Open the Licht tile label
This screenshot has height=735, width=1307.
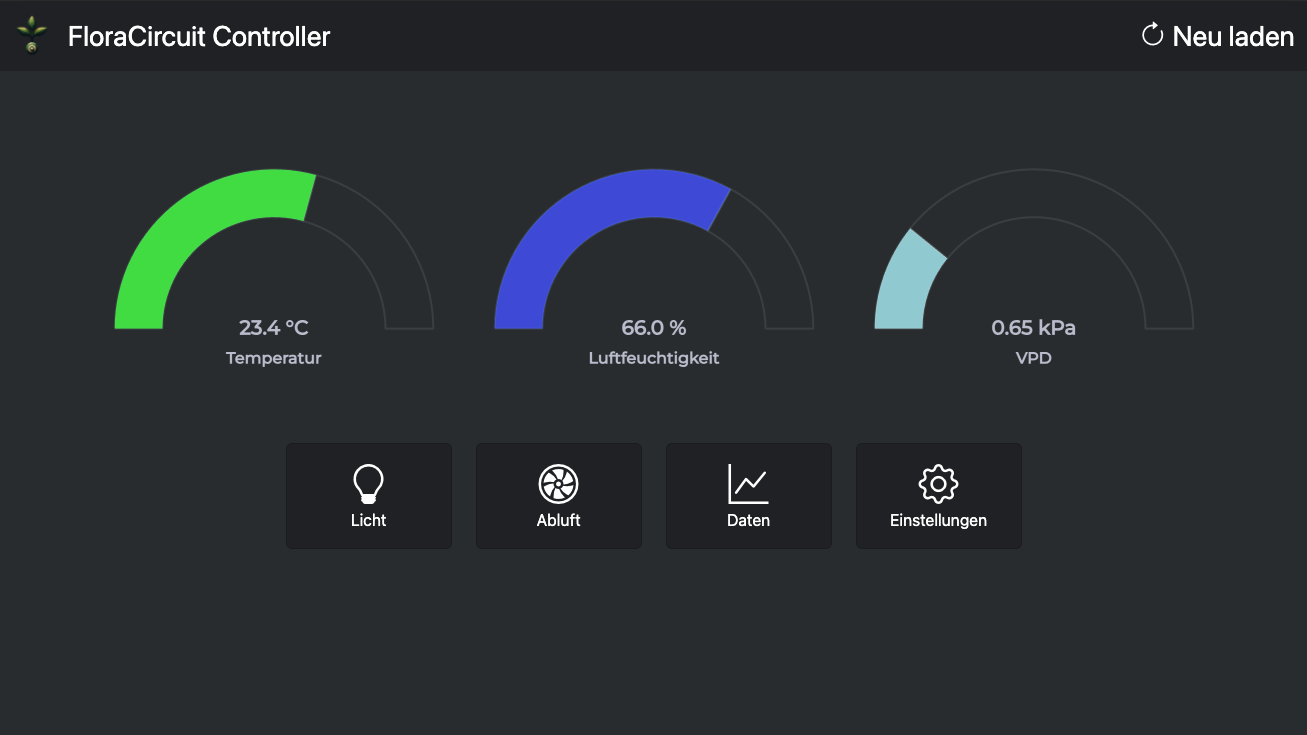[369, 520]
